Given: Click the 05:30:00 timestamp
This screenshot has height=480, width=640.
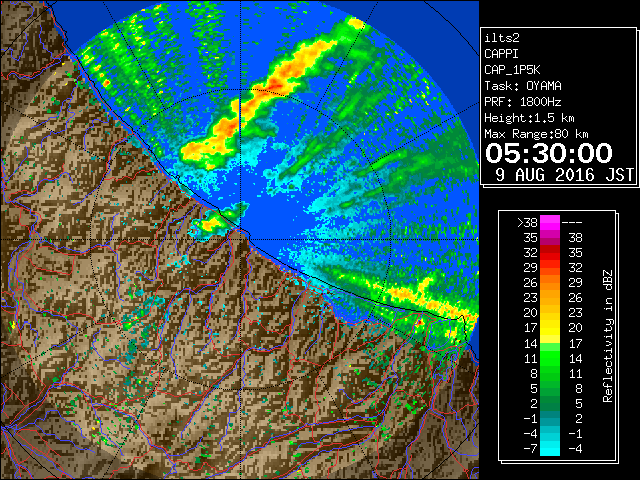Looking at the screenshot, I should pos(549,153).
